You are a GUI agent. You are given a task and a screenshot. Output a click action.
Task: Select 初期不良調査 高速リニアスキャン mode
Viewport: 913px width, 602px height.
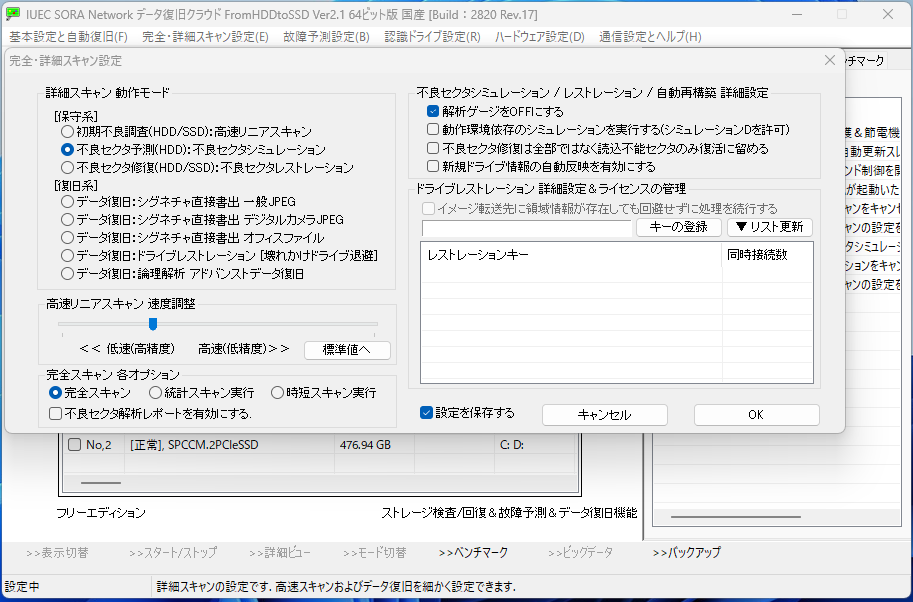(x=67, y=131)
